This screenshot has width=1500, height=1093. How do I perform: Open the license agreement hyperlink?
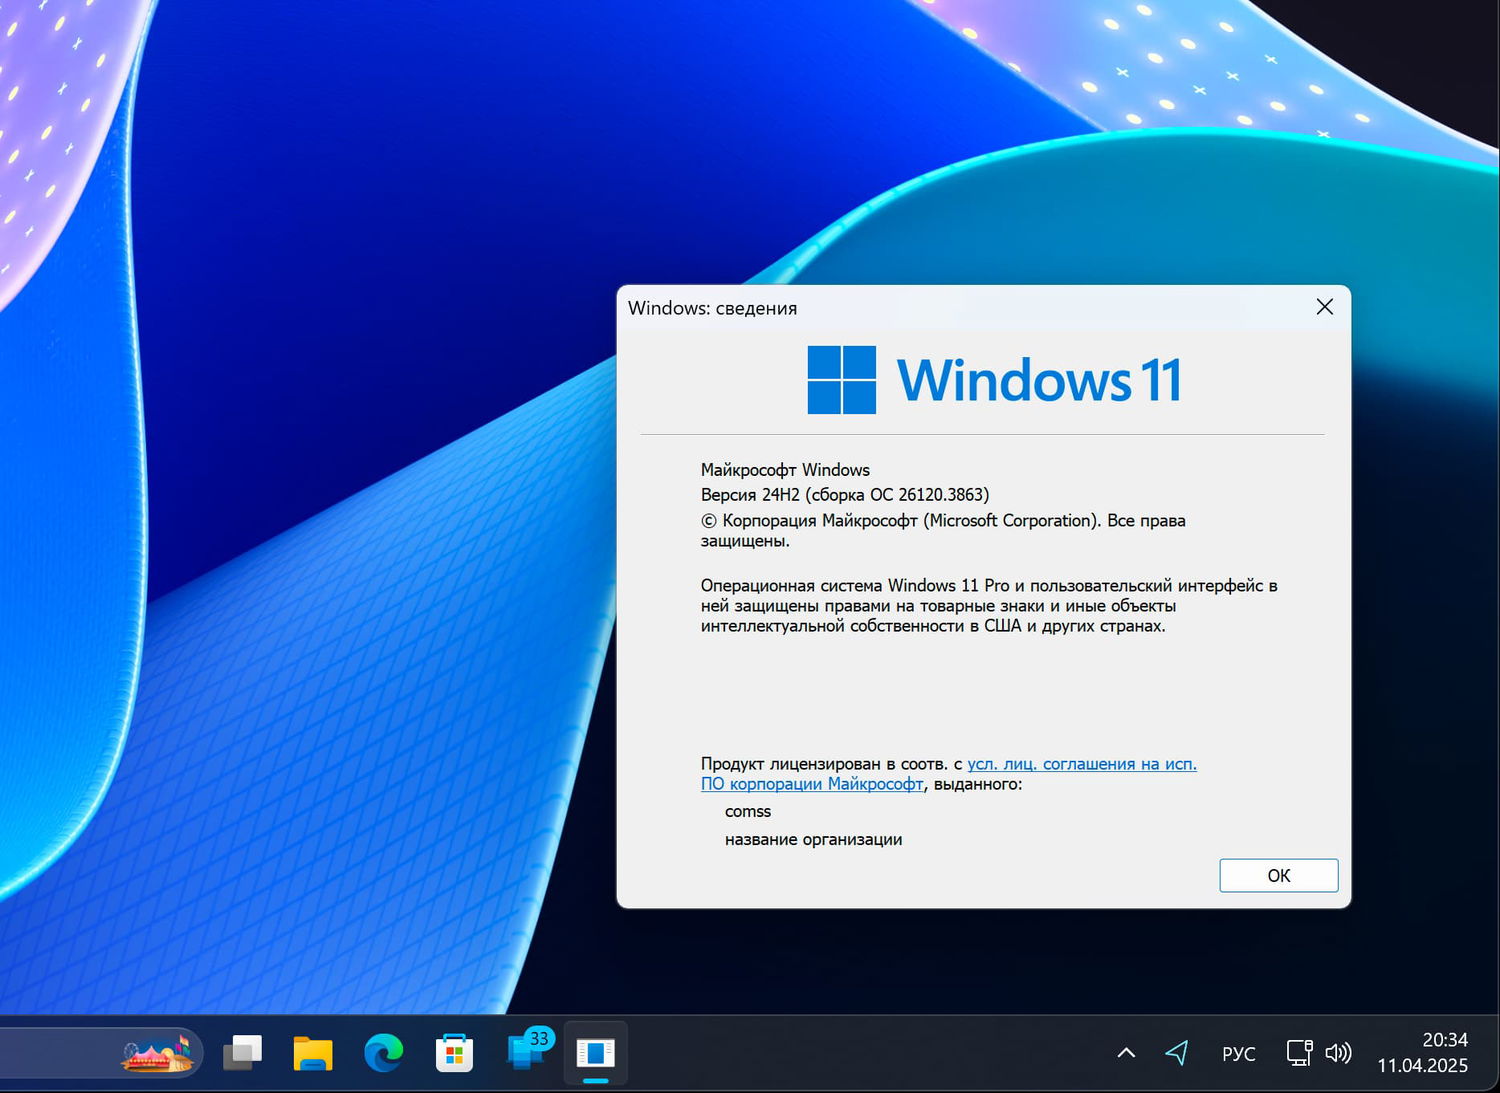pyautogui.click(x=1081, y=763)
